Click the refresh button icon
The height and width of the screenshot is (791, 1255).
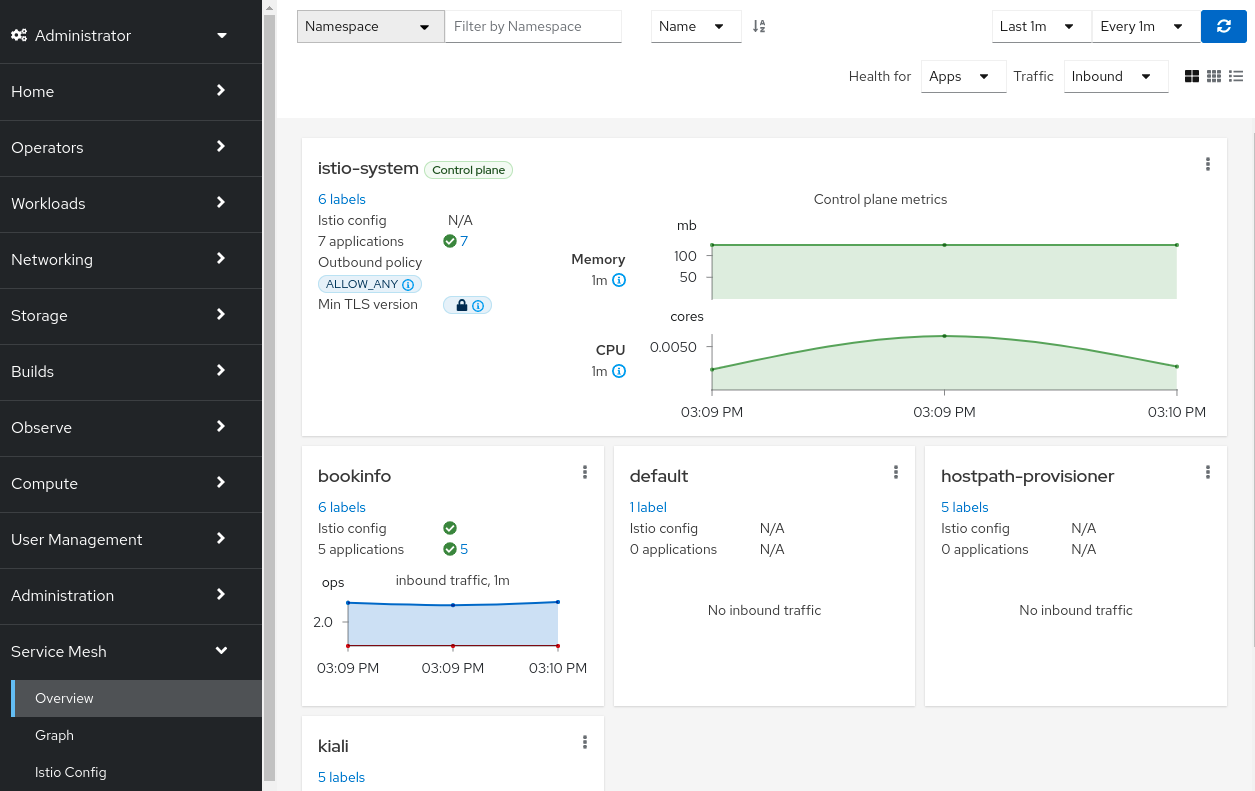pos(1224,27)
